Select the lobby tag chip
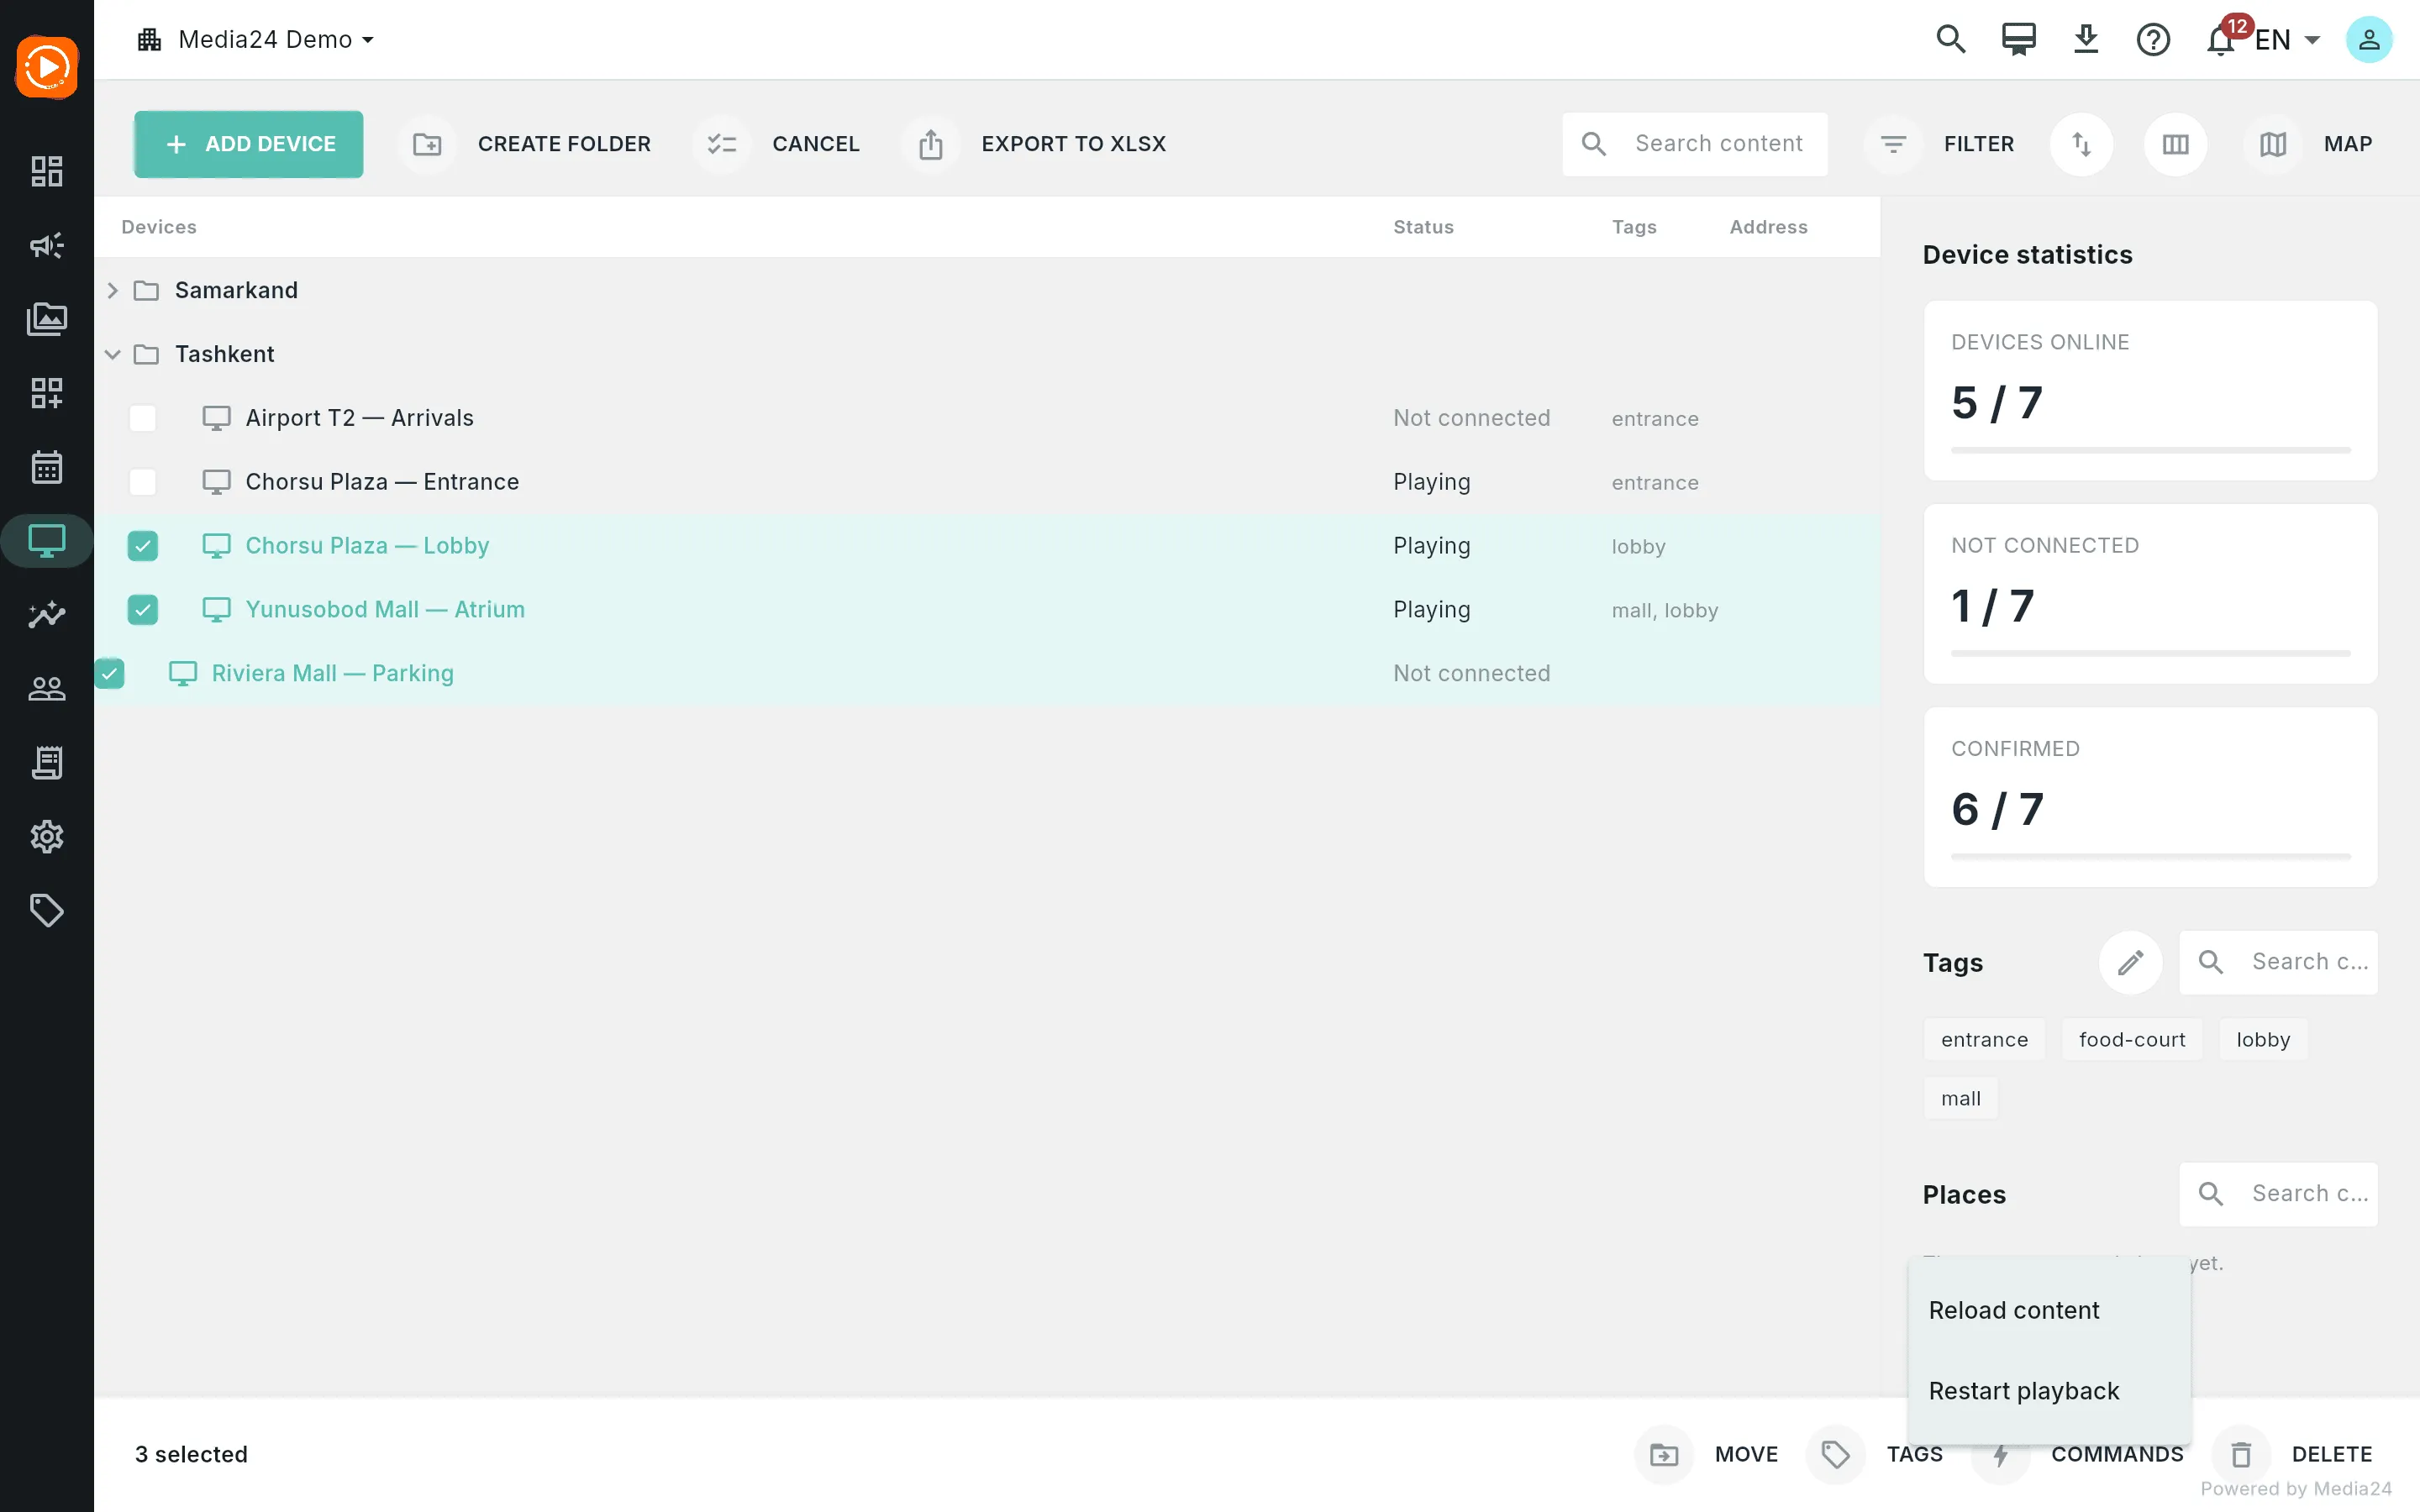 tap(2263, 1040)
